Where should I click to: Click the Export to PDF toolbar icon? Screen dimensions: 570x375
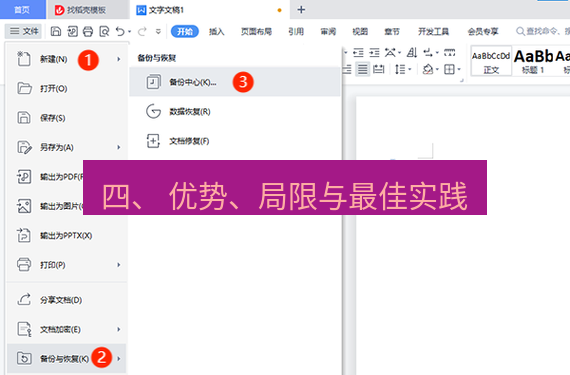click(x=72, y=32)
